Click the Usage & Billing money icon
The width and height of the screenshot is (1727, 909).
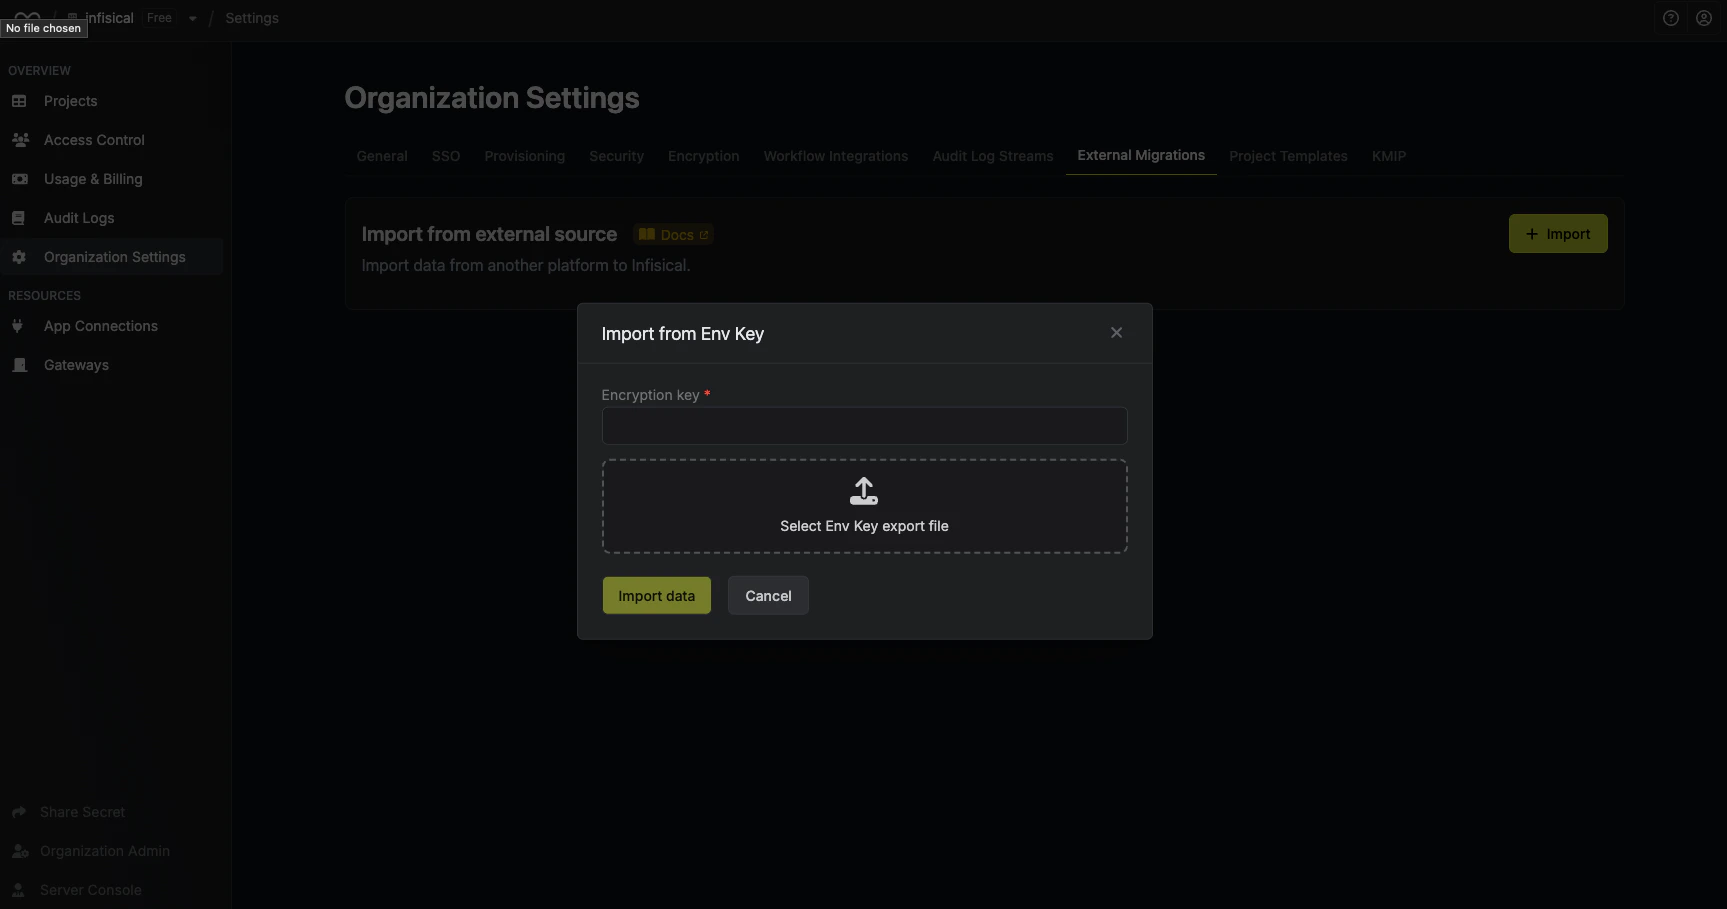19,179
